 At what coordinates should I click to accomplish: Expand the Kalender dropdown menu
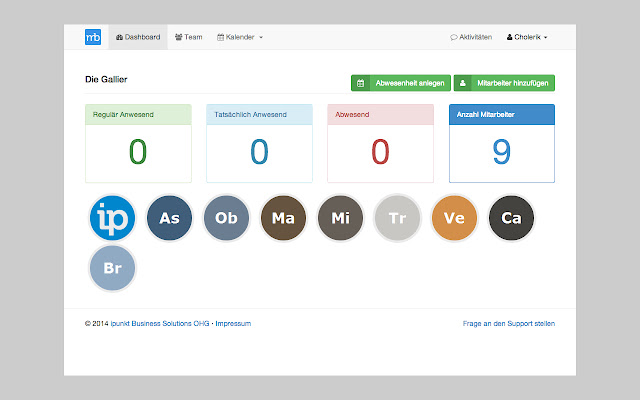[240, 37]
